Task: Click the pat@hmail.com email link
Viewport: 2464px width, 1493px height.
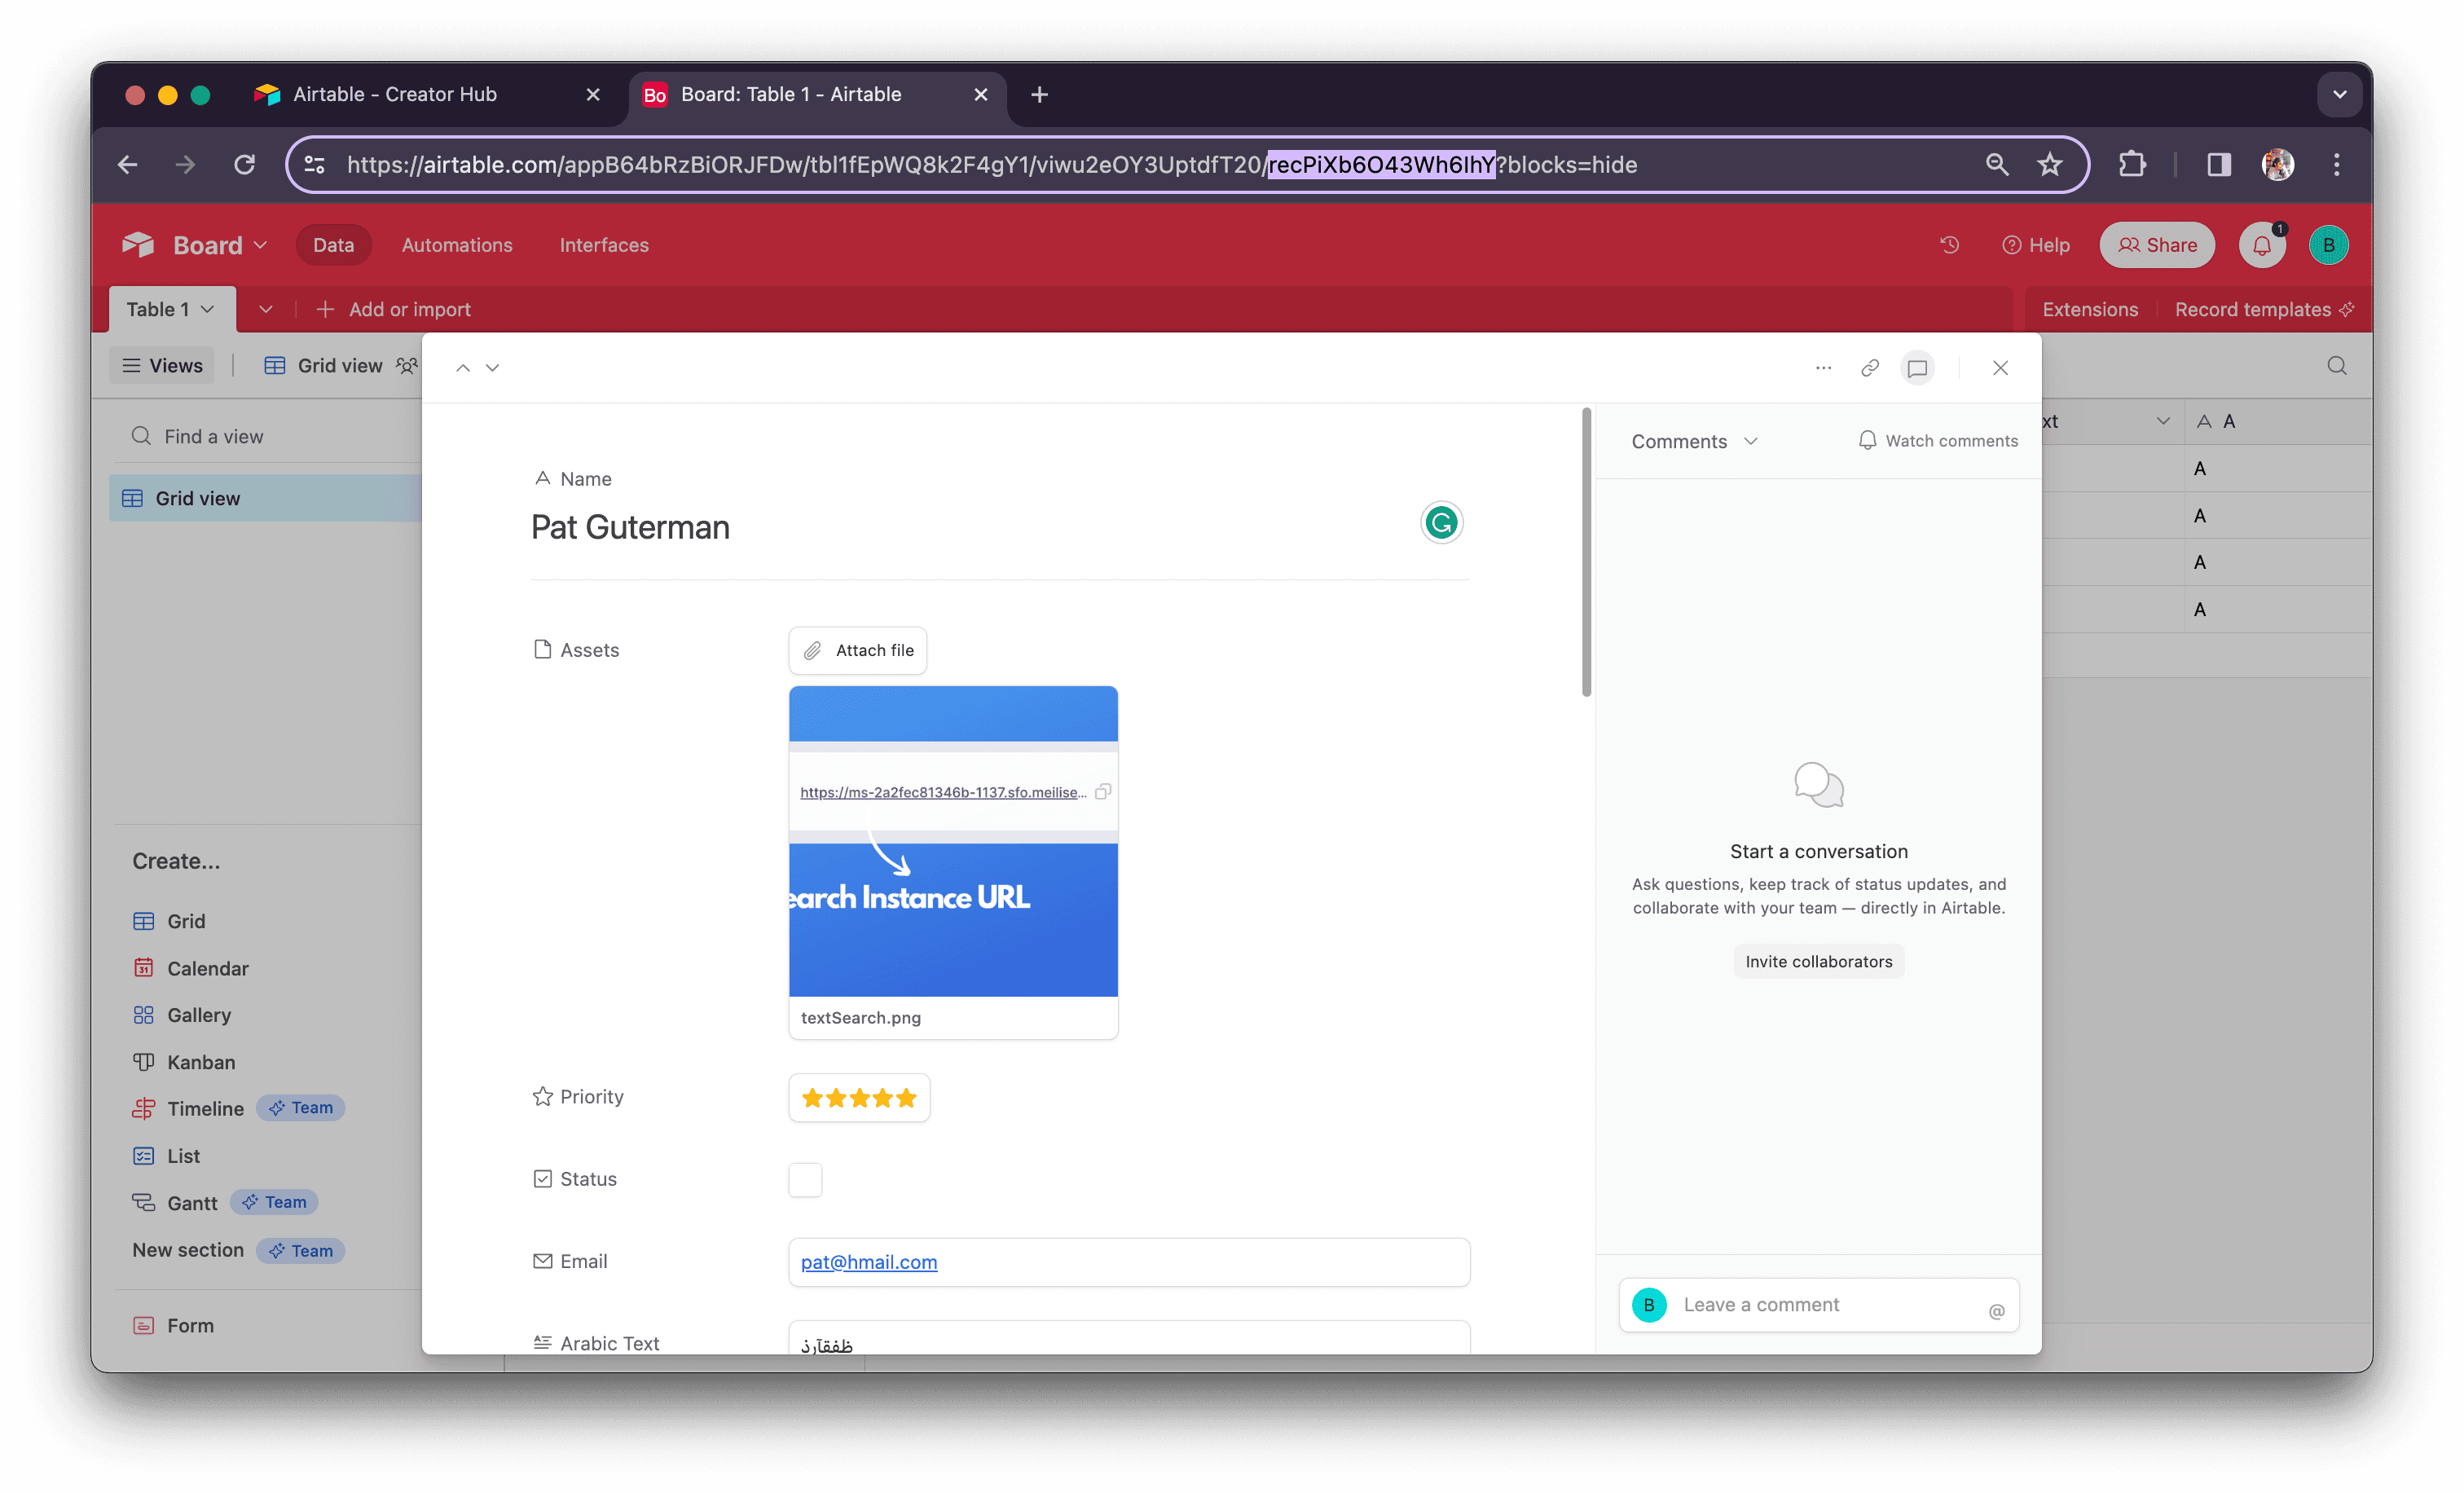Action: 869,1261
